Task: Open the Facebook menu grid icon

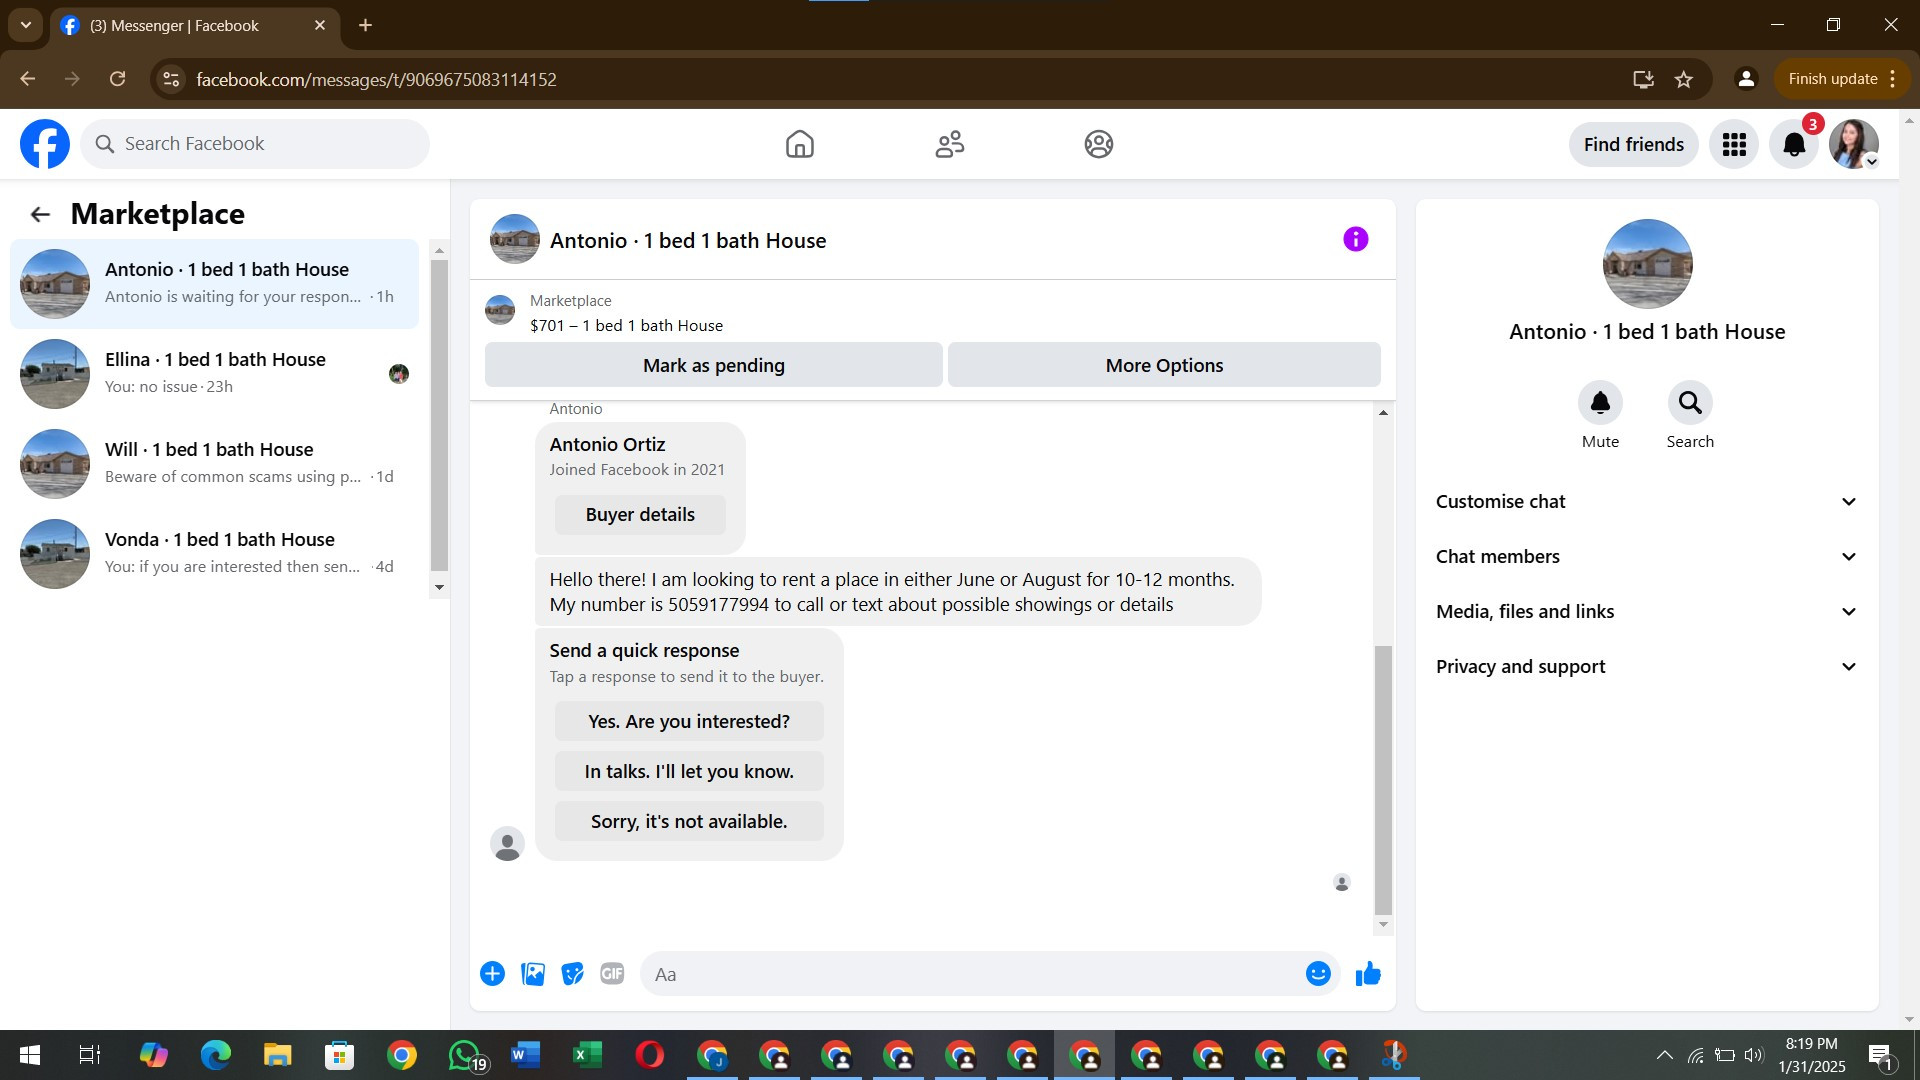Action: coord(1734,144)
